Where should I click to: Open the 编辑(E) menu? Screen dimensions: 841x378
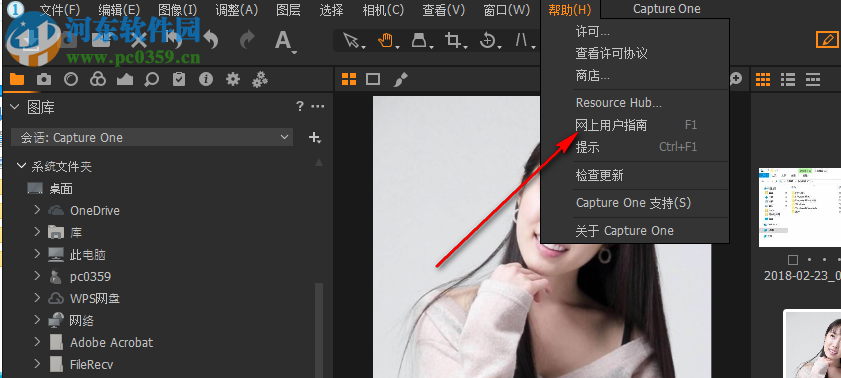coord(119,9)
